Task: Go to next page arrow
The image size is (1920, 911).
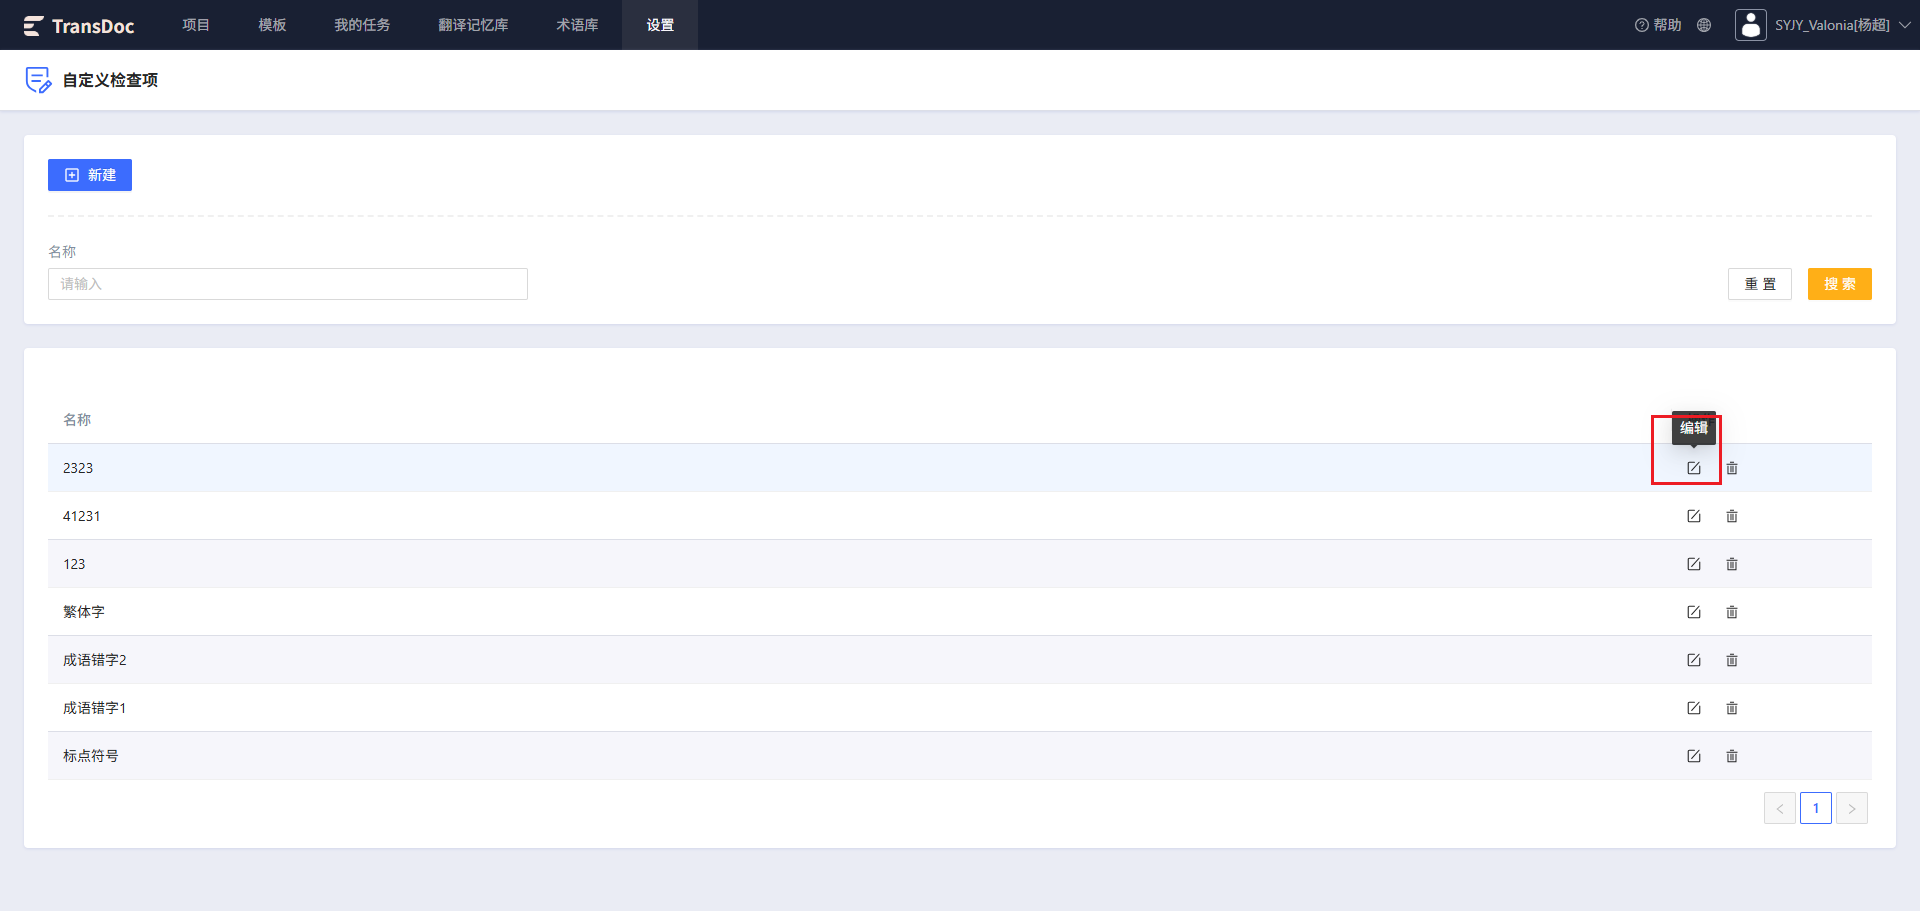Action: click(x=1852, y=808)
